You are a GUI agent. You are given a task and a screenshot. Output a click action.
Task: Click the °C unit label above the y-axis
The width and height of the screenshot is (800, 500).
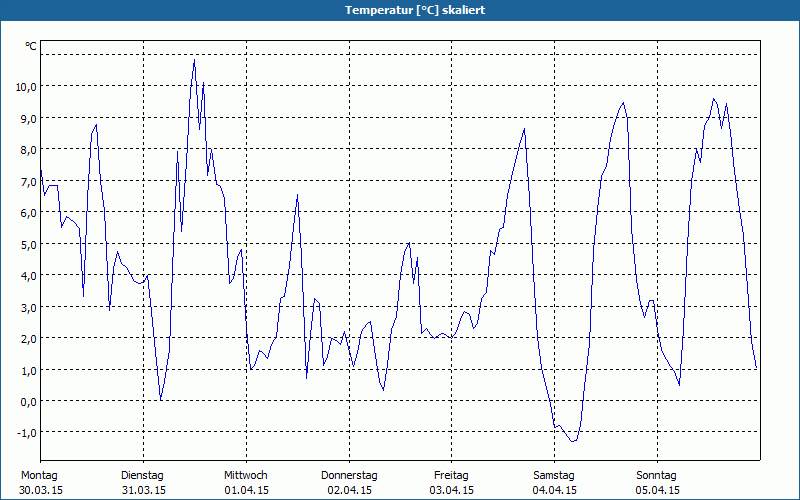click(x=31, y=46)
